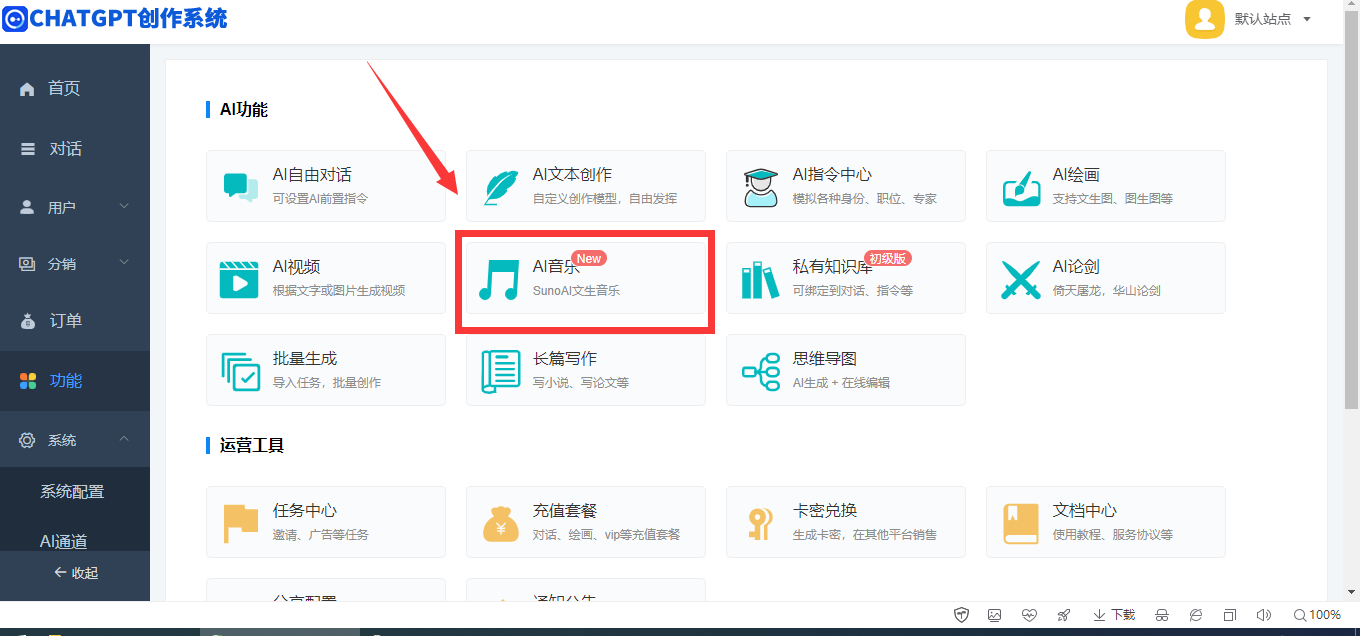Collapse sidebar with 收起 button

[75, 573]
